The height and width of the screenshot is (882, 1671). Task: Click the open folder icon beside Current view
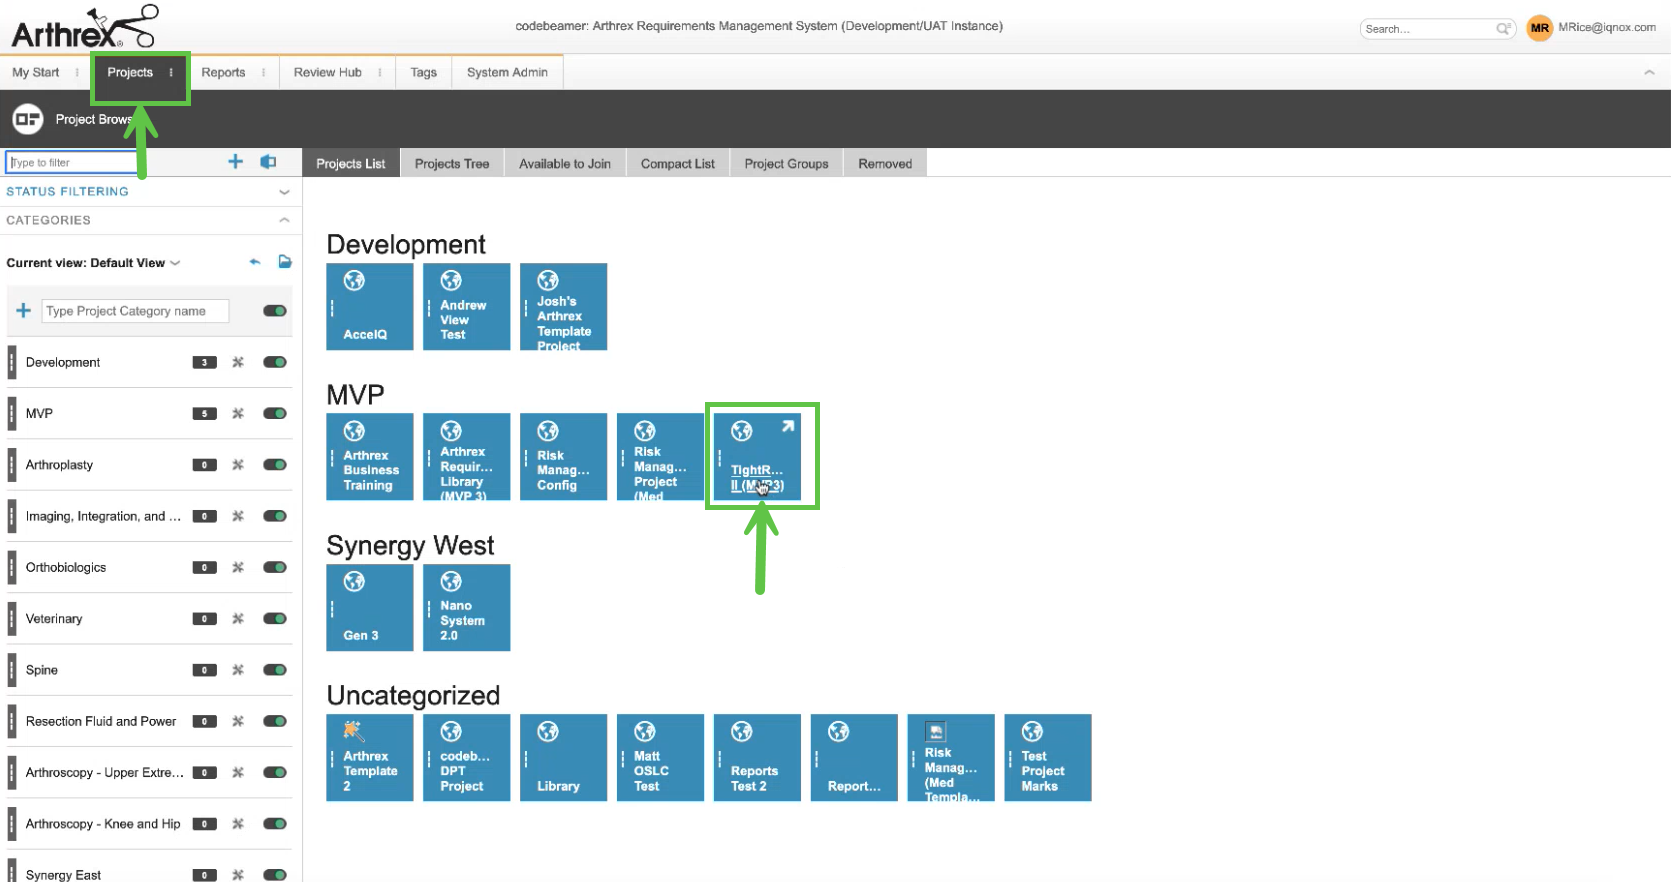point(285,262)
